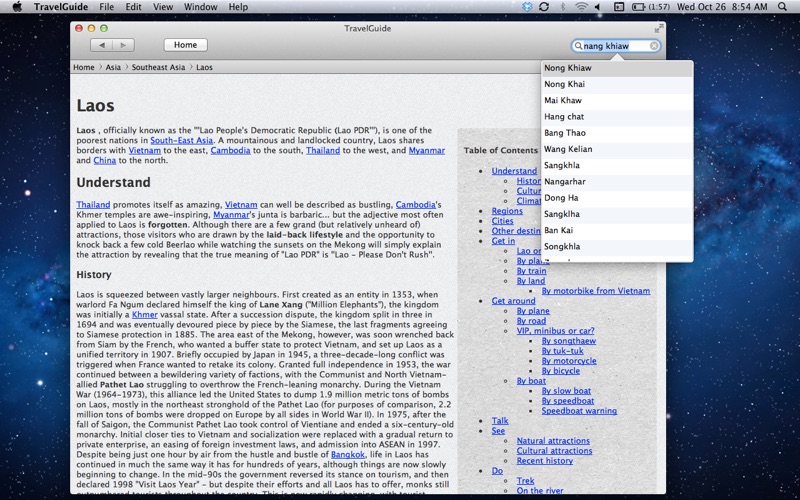Click inside the search text field
The image size is (800, 500).
[x=615, y=46]
